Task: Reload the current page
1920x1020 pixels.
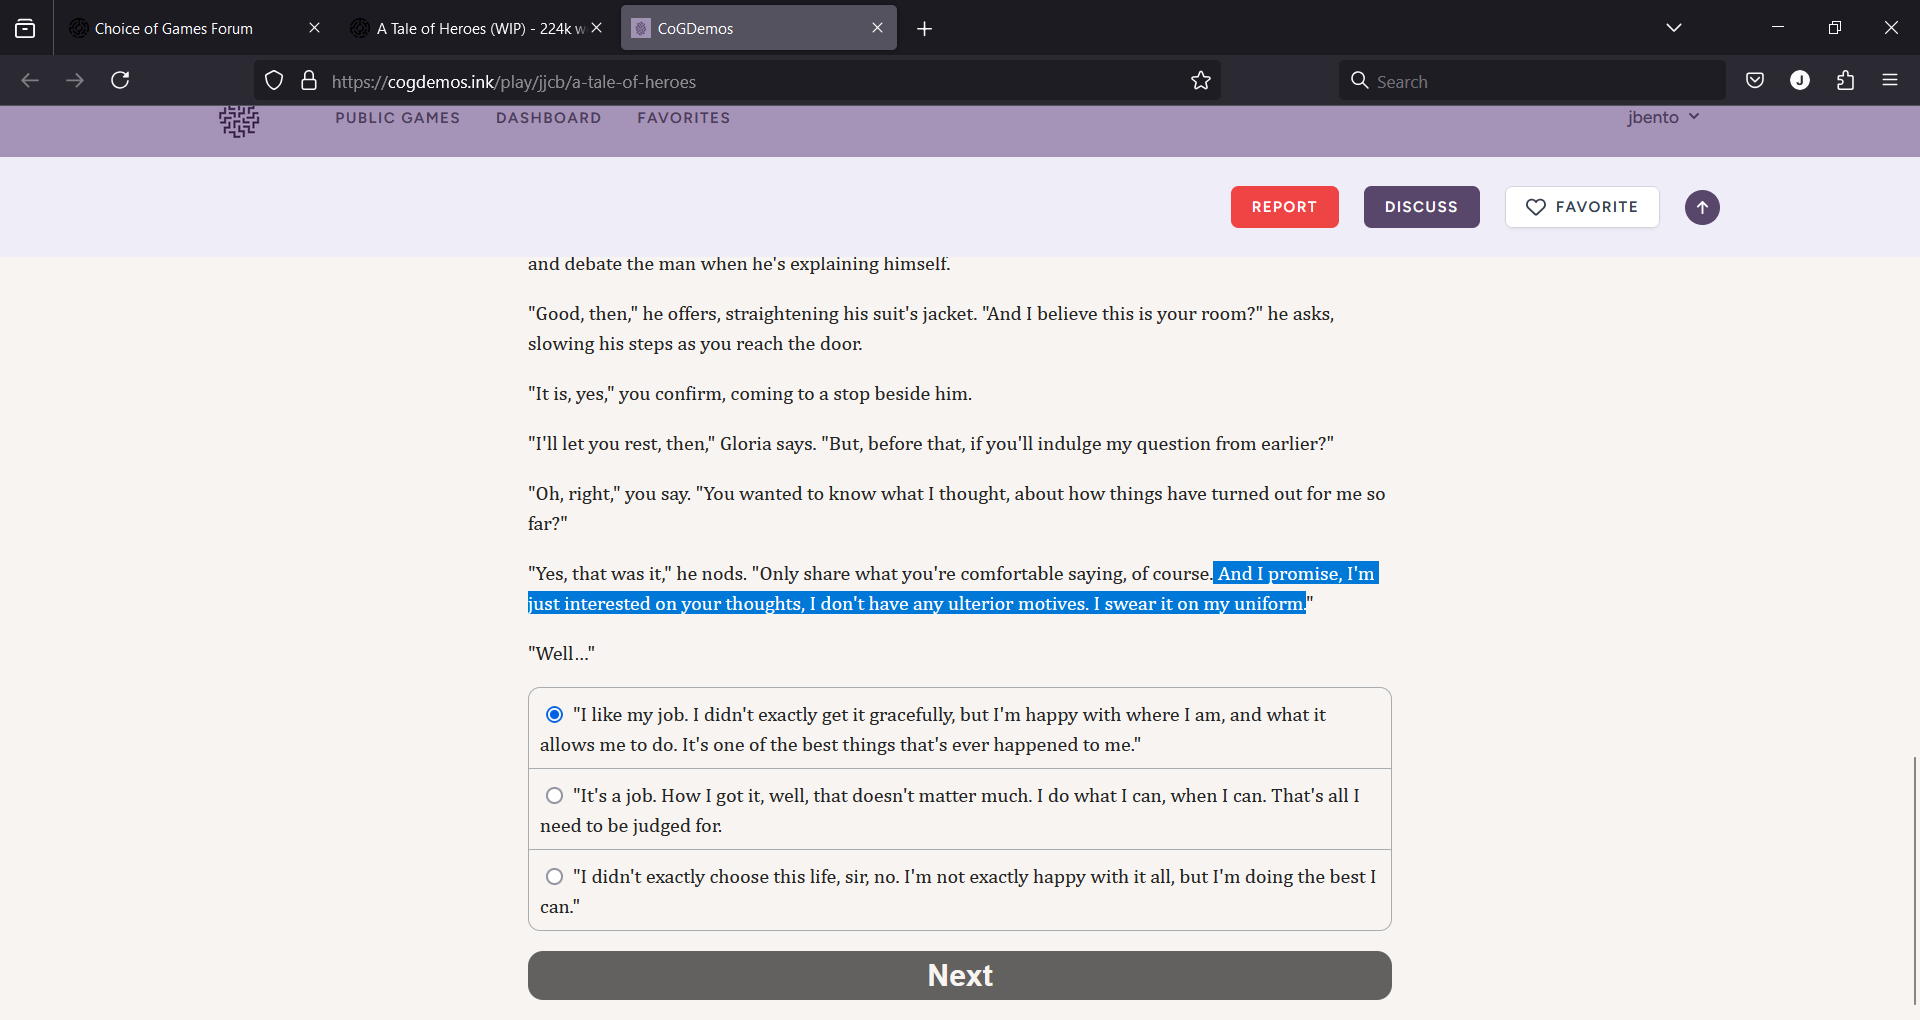Action: point(120,80)
